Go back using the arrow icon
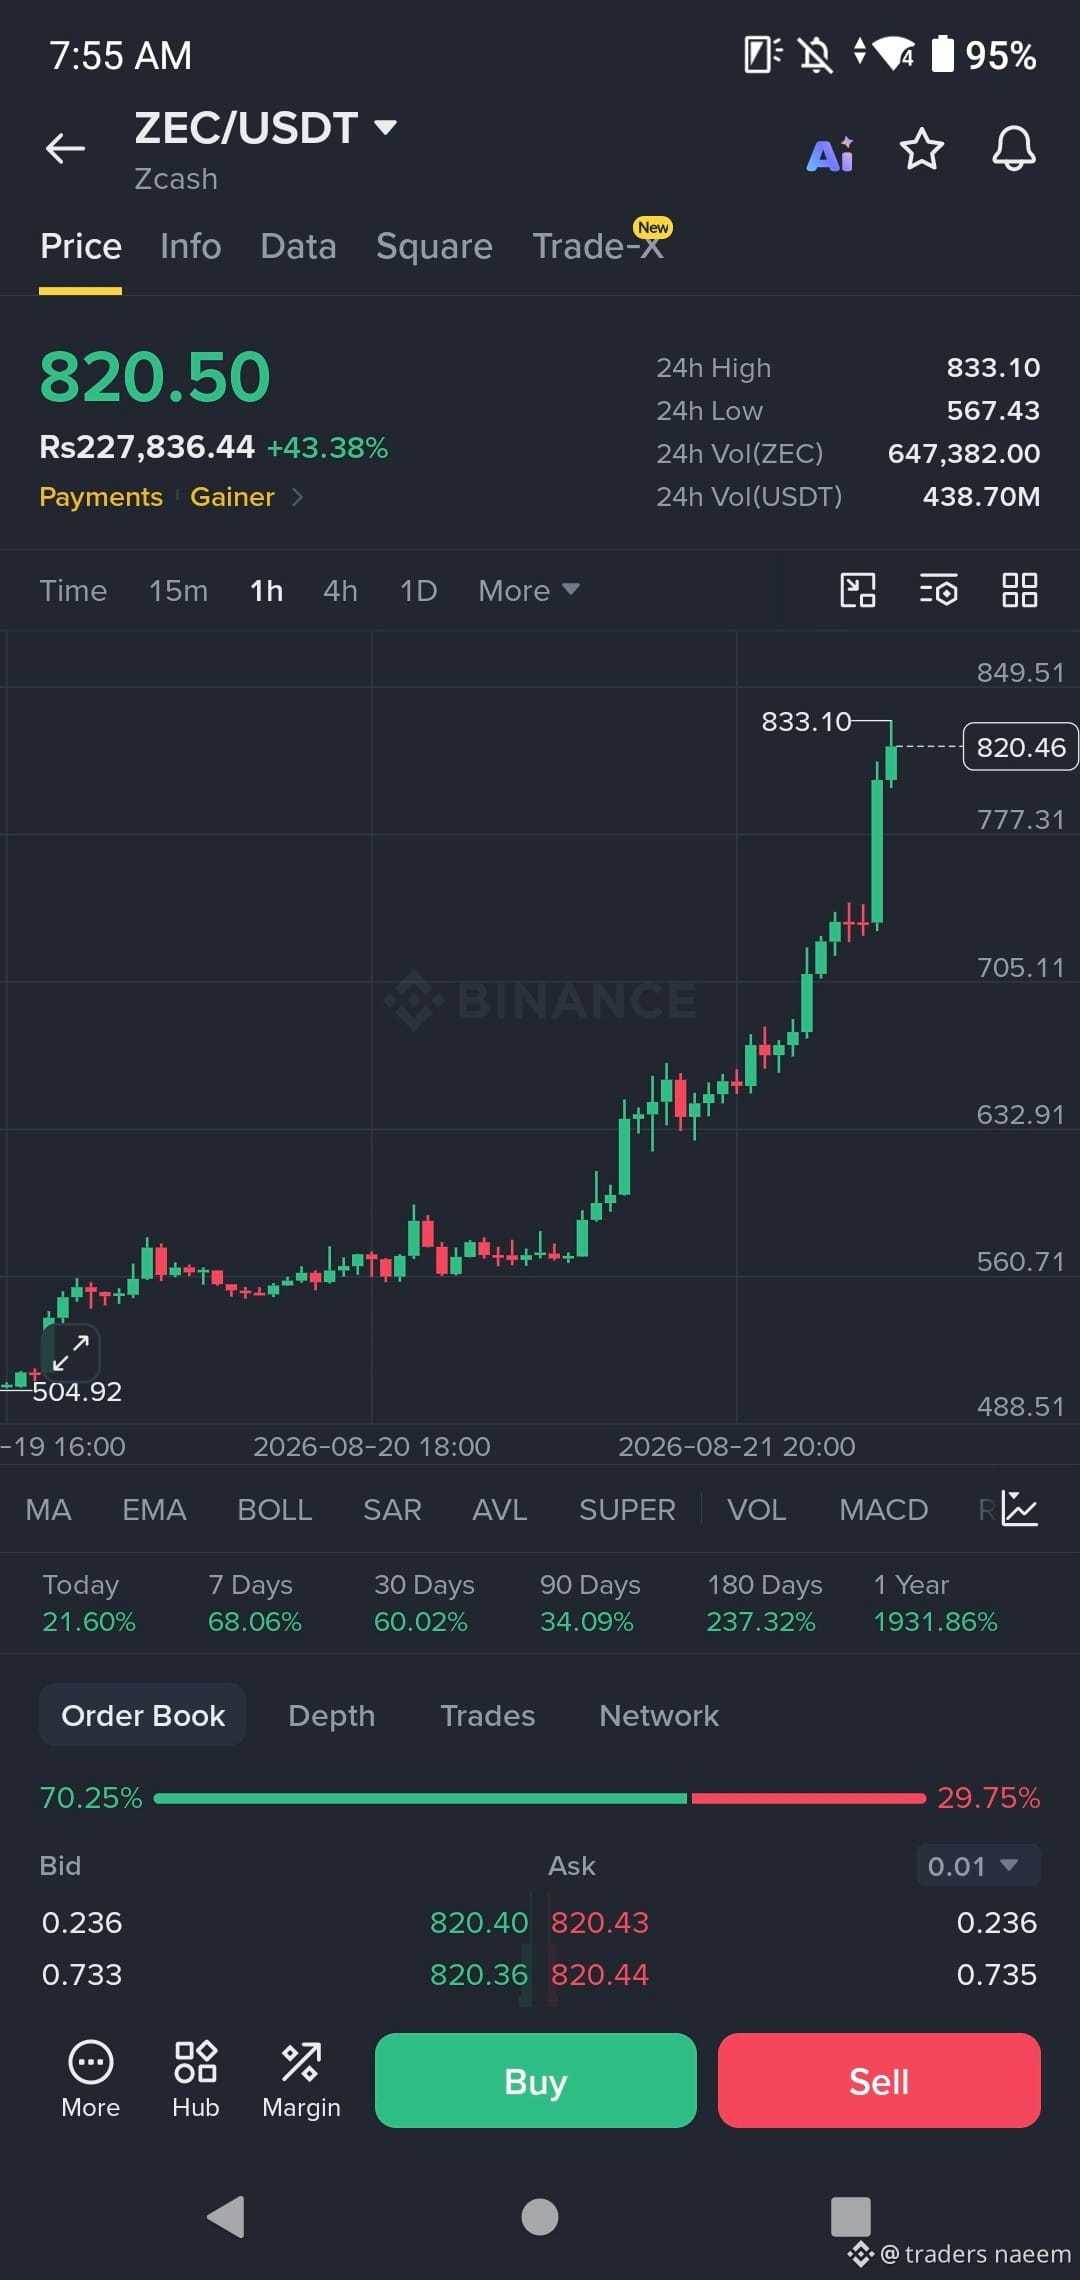1080x2280 pixels. (x=65, y=149)
